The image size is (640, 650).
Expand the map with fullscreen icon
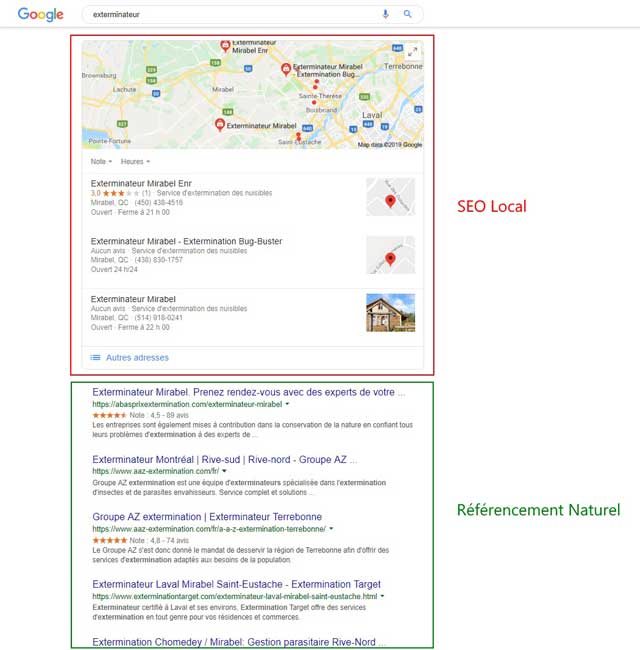coord(412,51)
